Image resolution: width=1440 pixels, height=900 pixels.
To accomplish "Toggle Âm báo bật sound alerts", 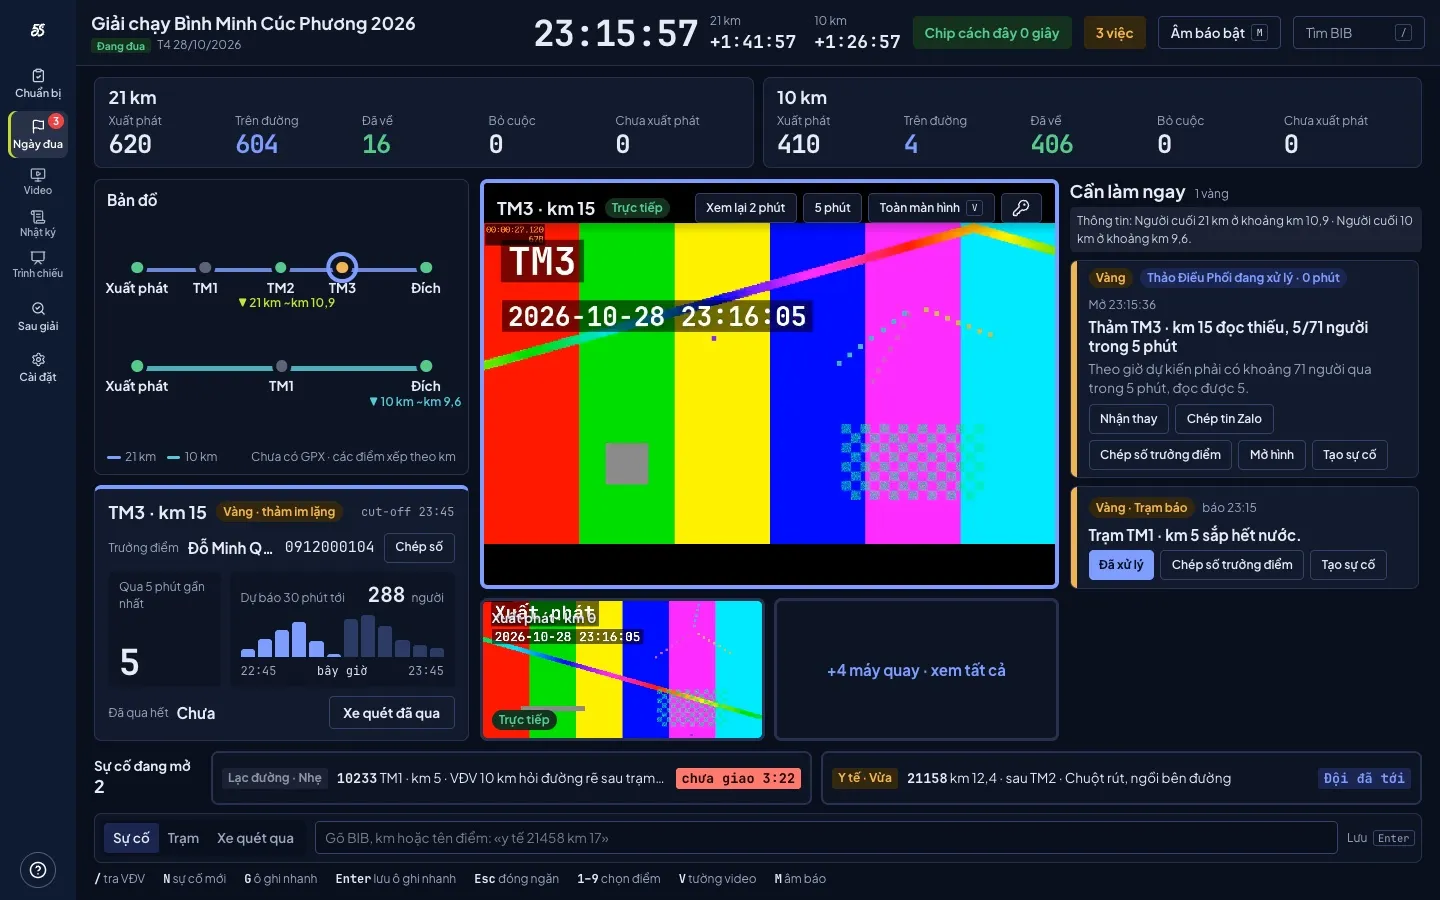I will click(x=1219, y=33).
